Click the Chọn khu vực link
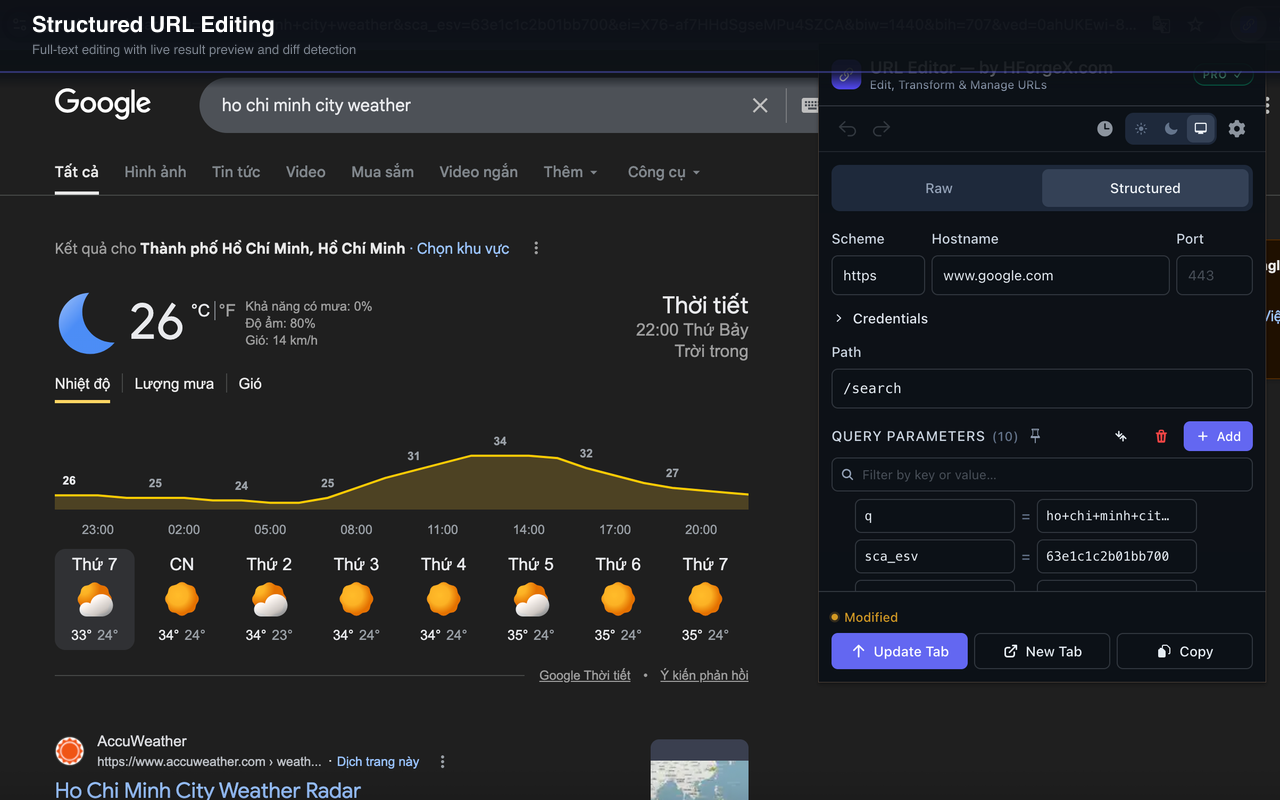1280x800 pixels. 463,248
